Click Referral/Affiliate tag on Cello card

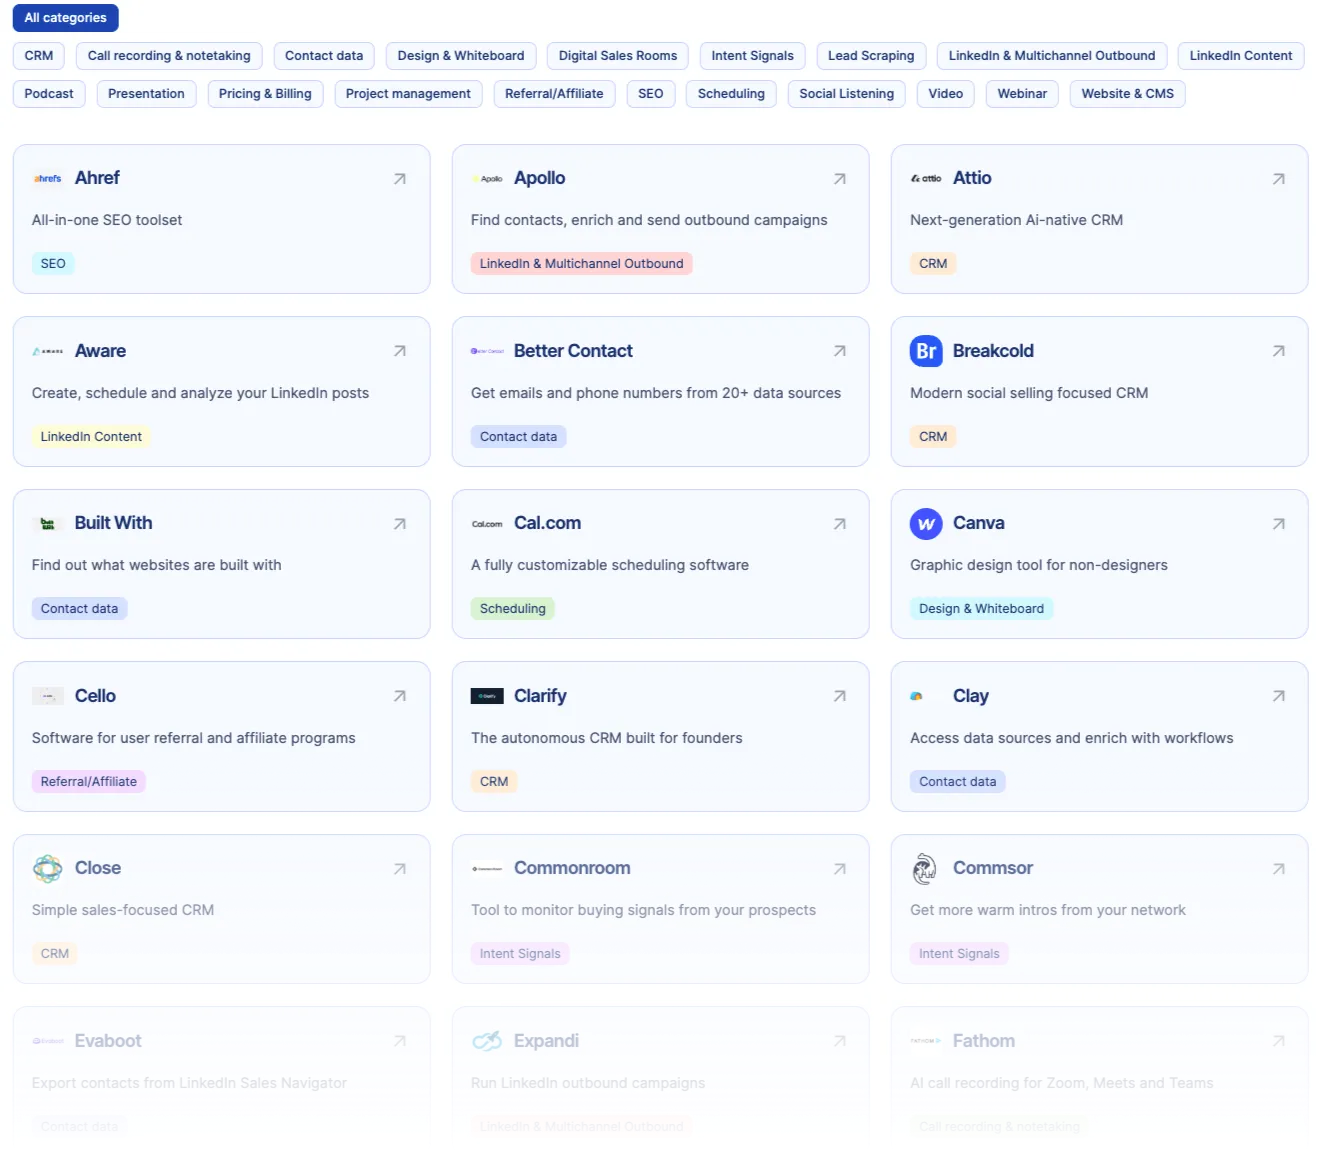(89, 782)
